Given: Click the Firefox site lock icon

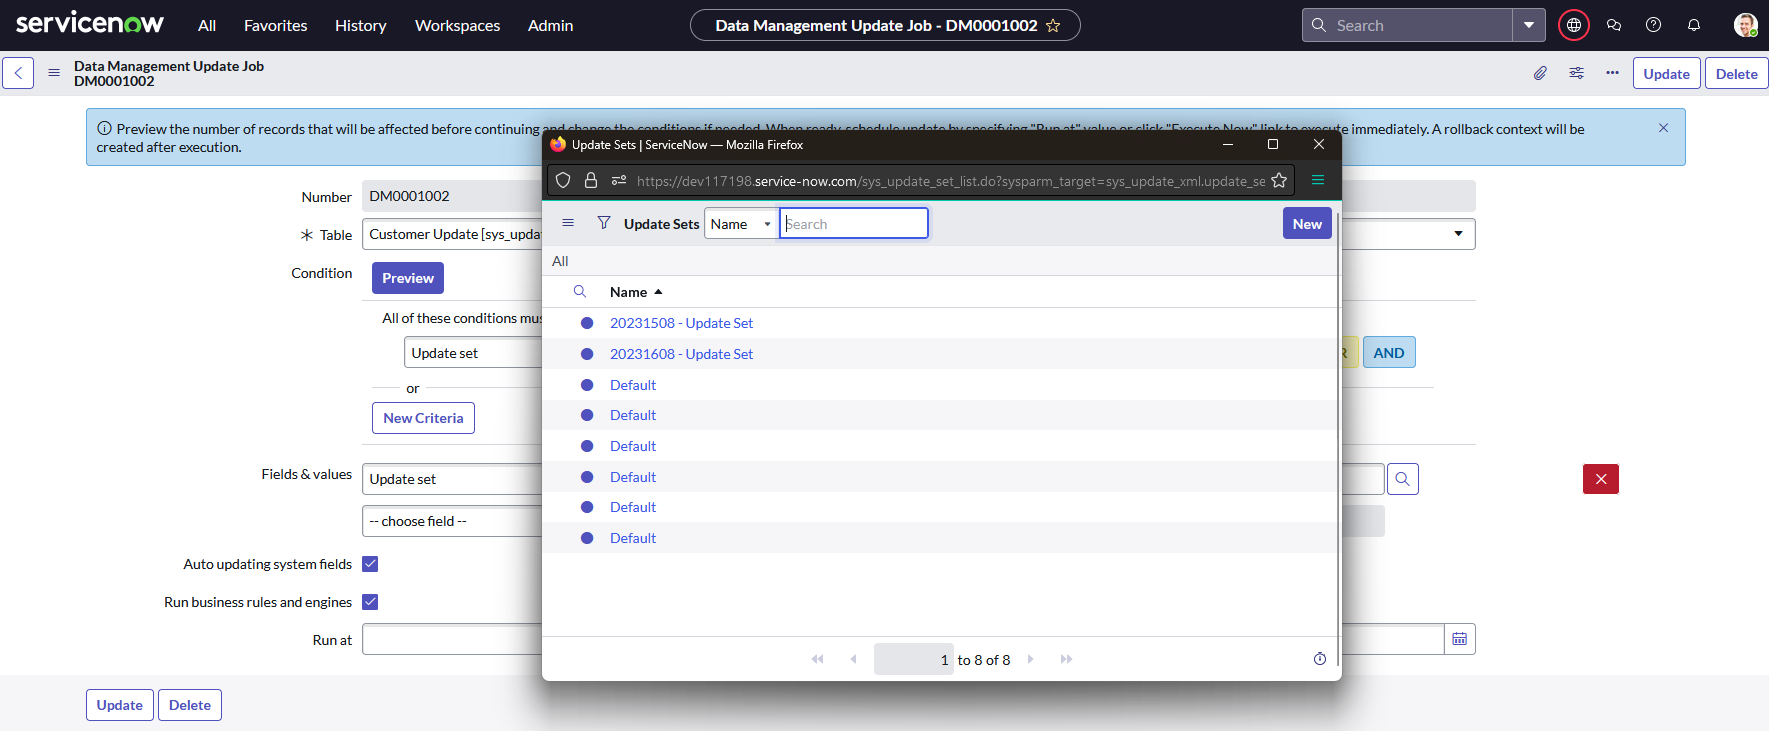Looking at the screenshot, I should [591, 180].
